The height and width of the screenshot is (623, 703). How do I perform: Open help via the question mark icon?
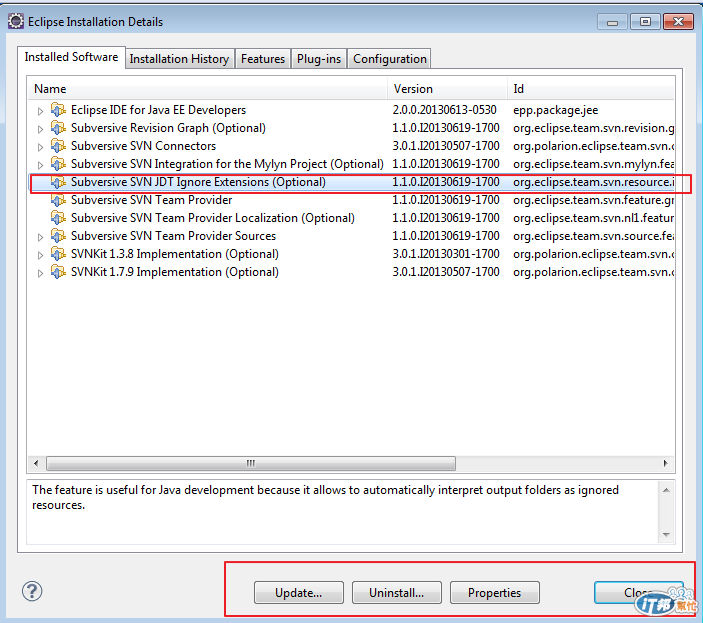tap(32, 591)
